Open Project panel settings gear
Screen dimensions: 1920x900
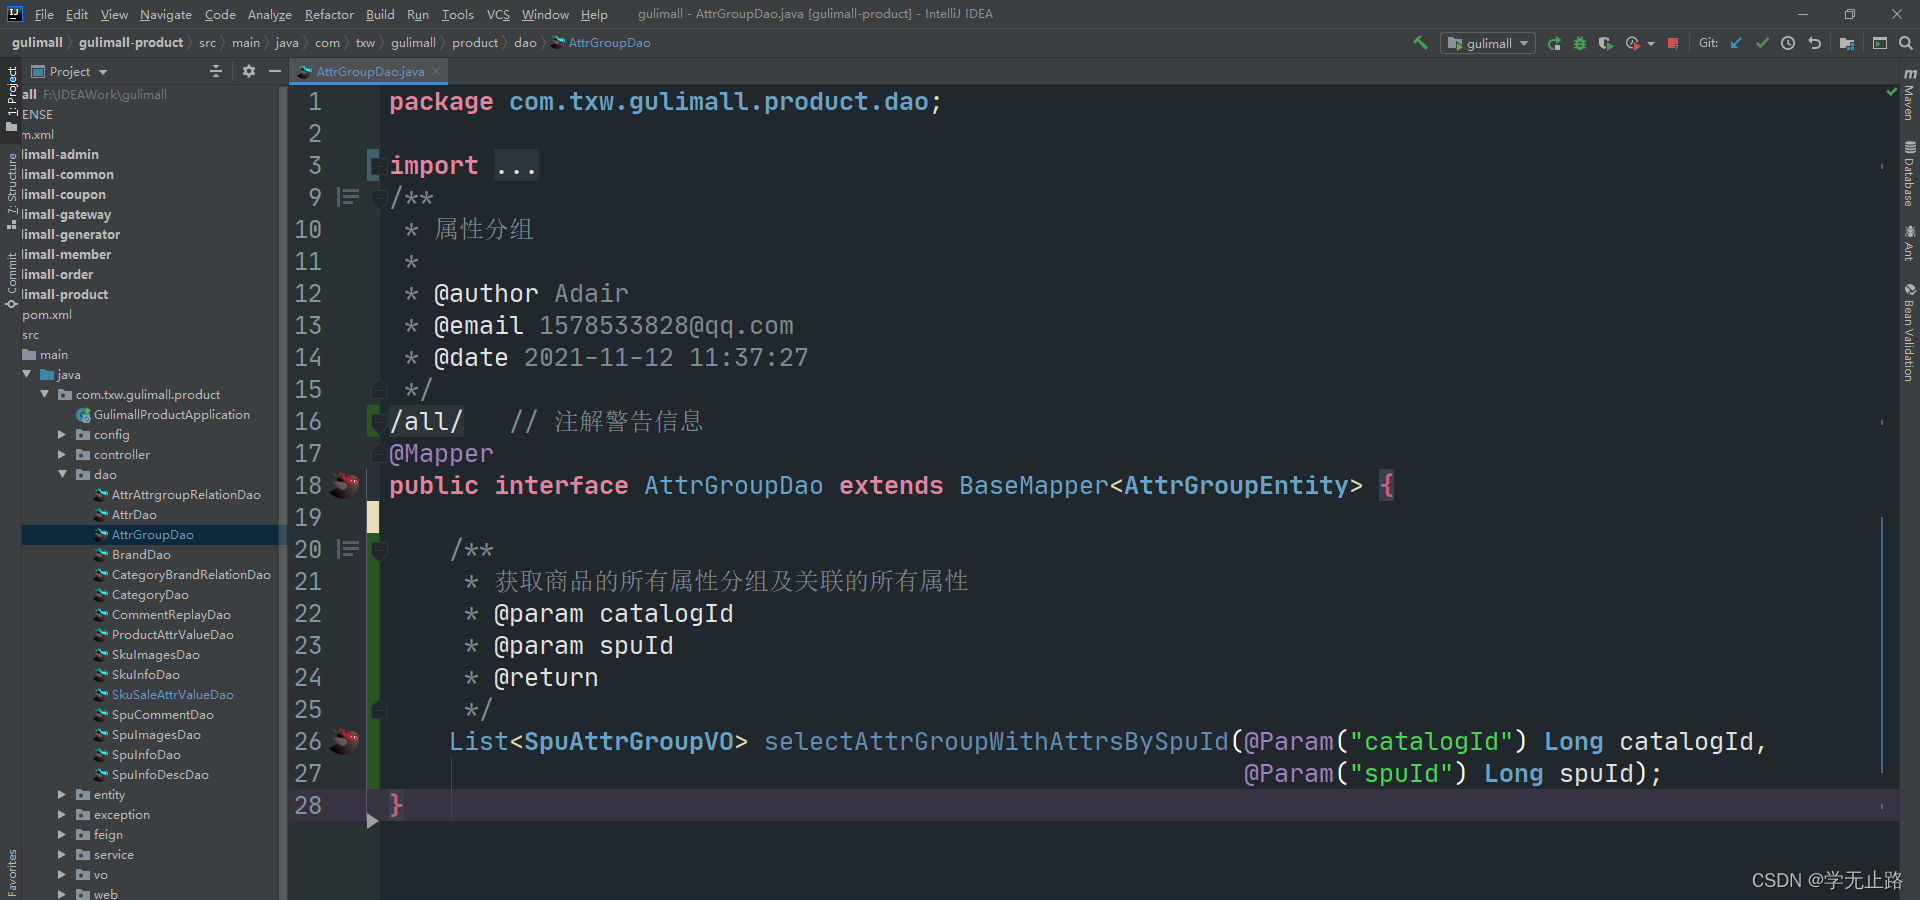click(x=249, y=71)
